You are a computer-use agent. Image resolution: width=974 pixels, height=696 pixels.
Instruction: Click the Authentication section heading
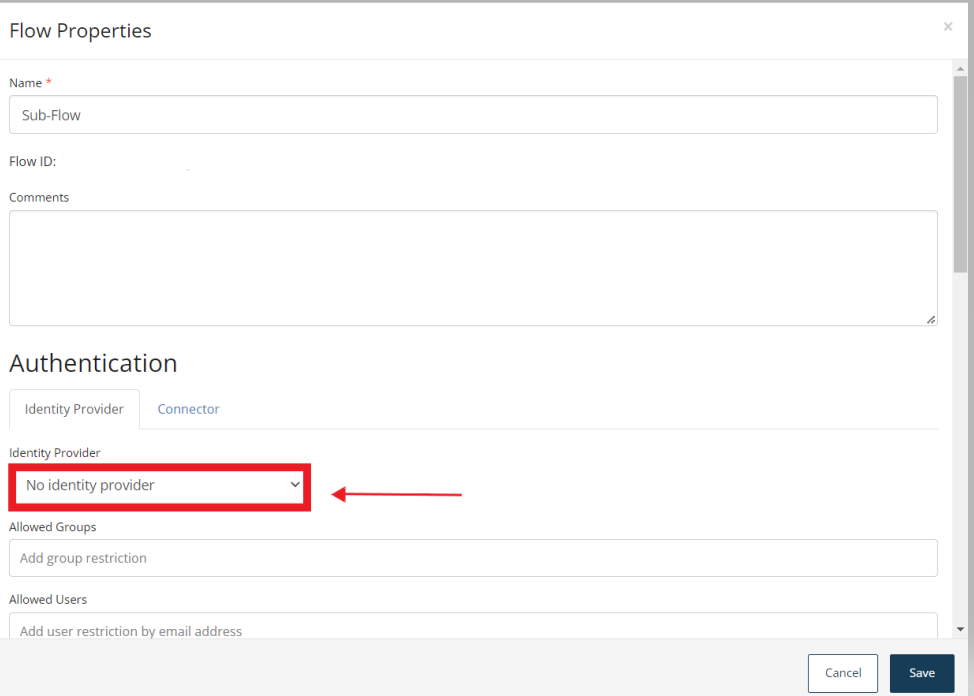click(93, 363)
